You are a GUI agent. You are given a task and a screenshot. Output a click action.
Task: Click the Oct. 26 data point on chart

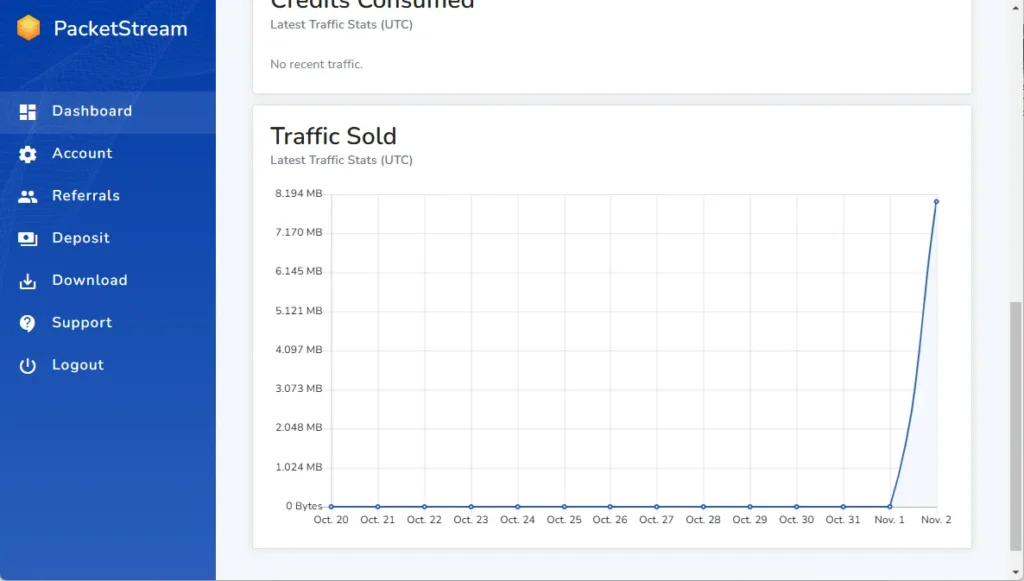(x=610, y=507)
